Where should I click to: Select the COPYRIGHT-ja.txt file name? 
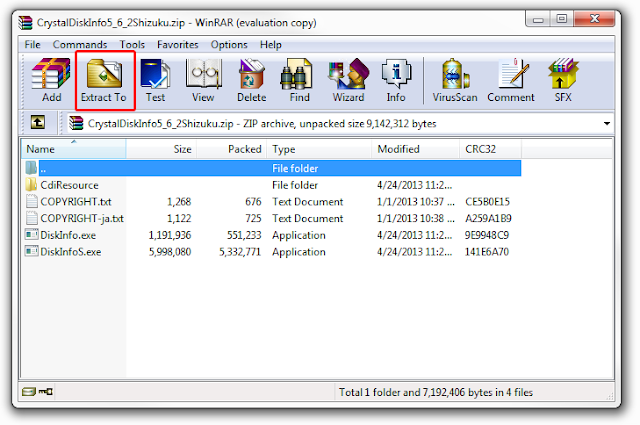coord(82,218)
